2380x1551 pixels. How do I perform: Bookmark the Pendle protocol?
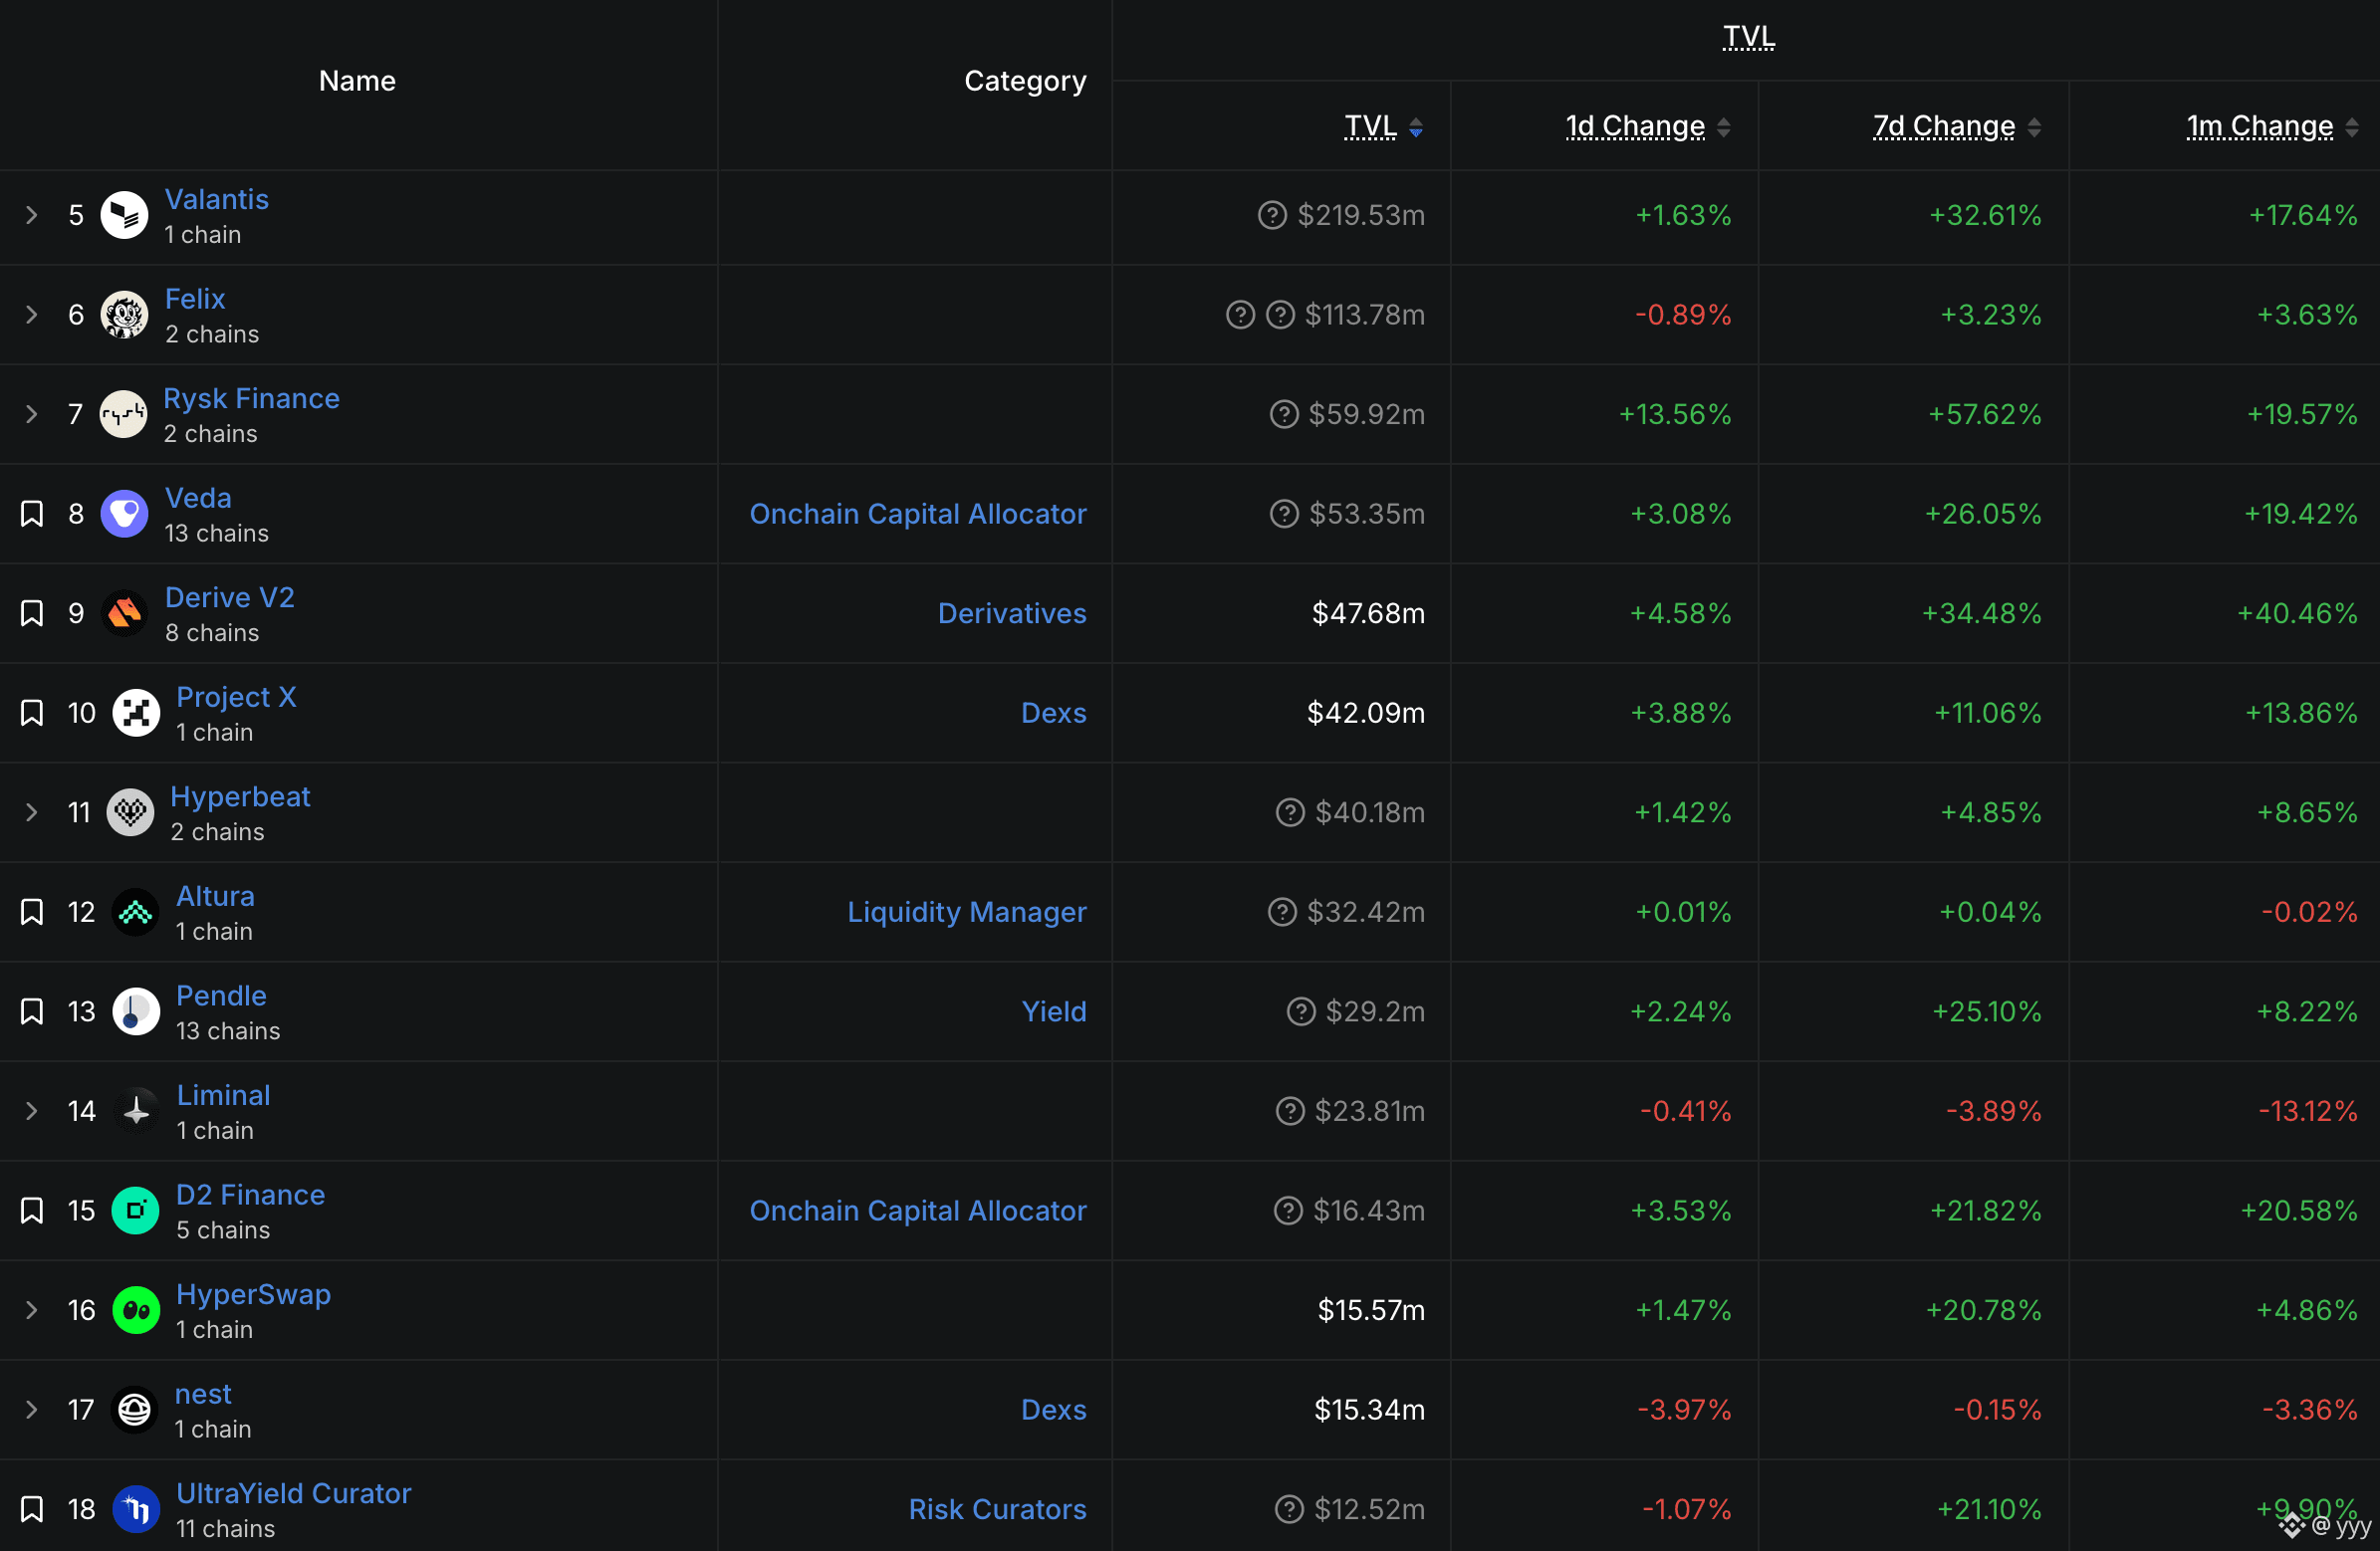[x=32, y=1011]
